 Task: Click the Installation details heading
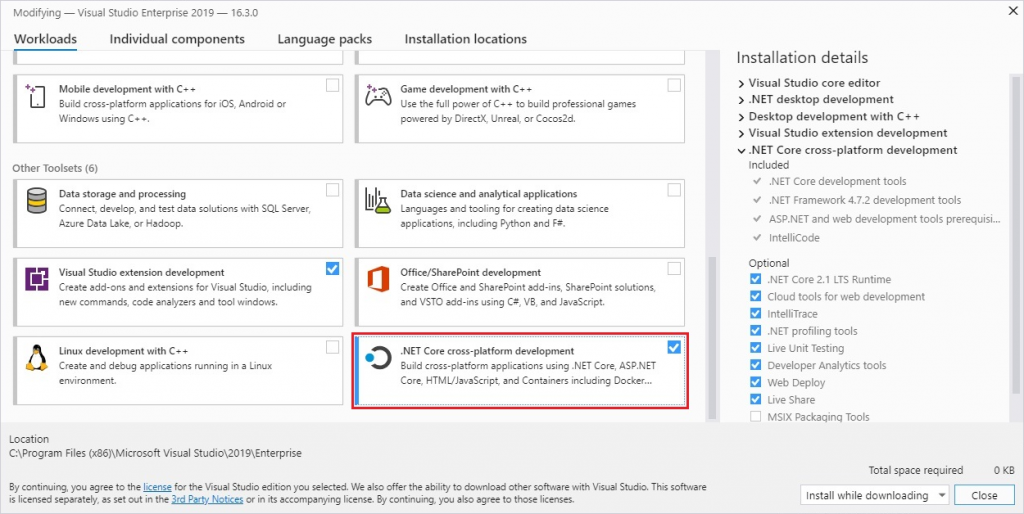[x=802, y=57]
